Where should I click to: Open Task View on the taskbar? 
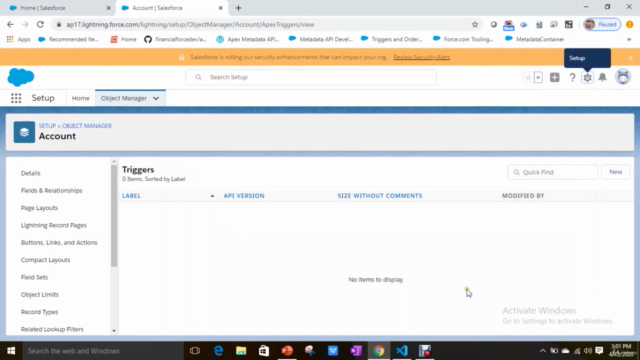click(x=195, y=351)
